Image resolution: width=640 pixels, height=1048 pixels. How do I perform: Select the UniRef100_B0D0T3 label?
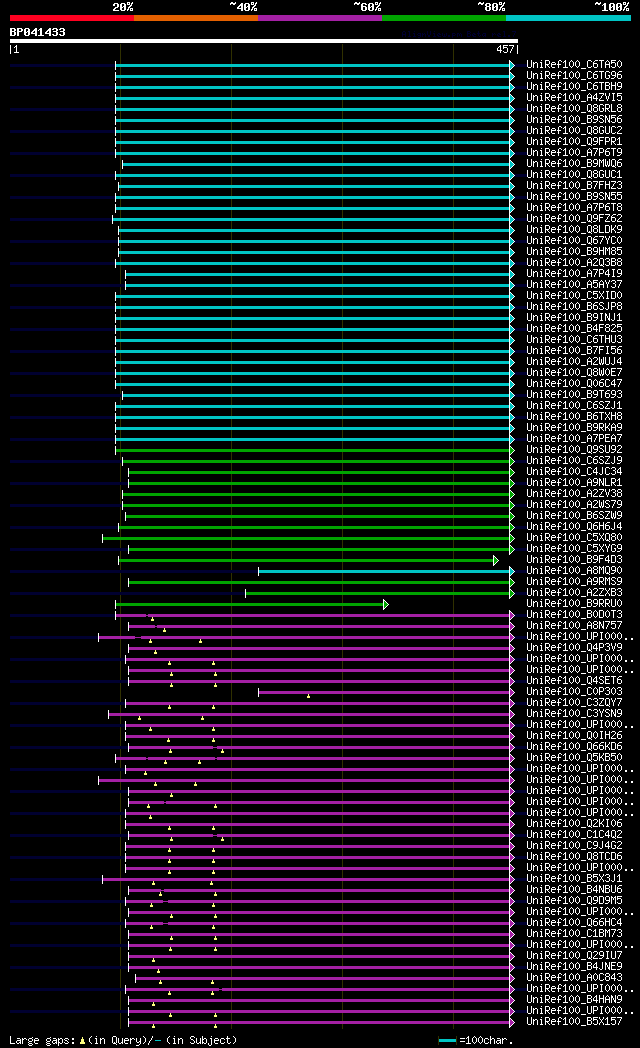pyautogui.click(x=574, y=614)
